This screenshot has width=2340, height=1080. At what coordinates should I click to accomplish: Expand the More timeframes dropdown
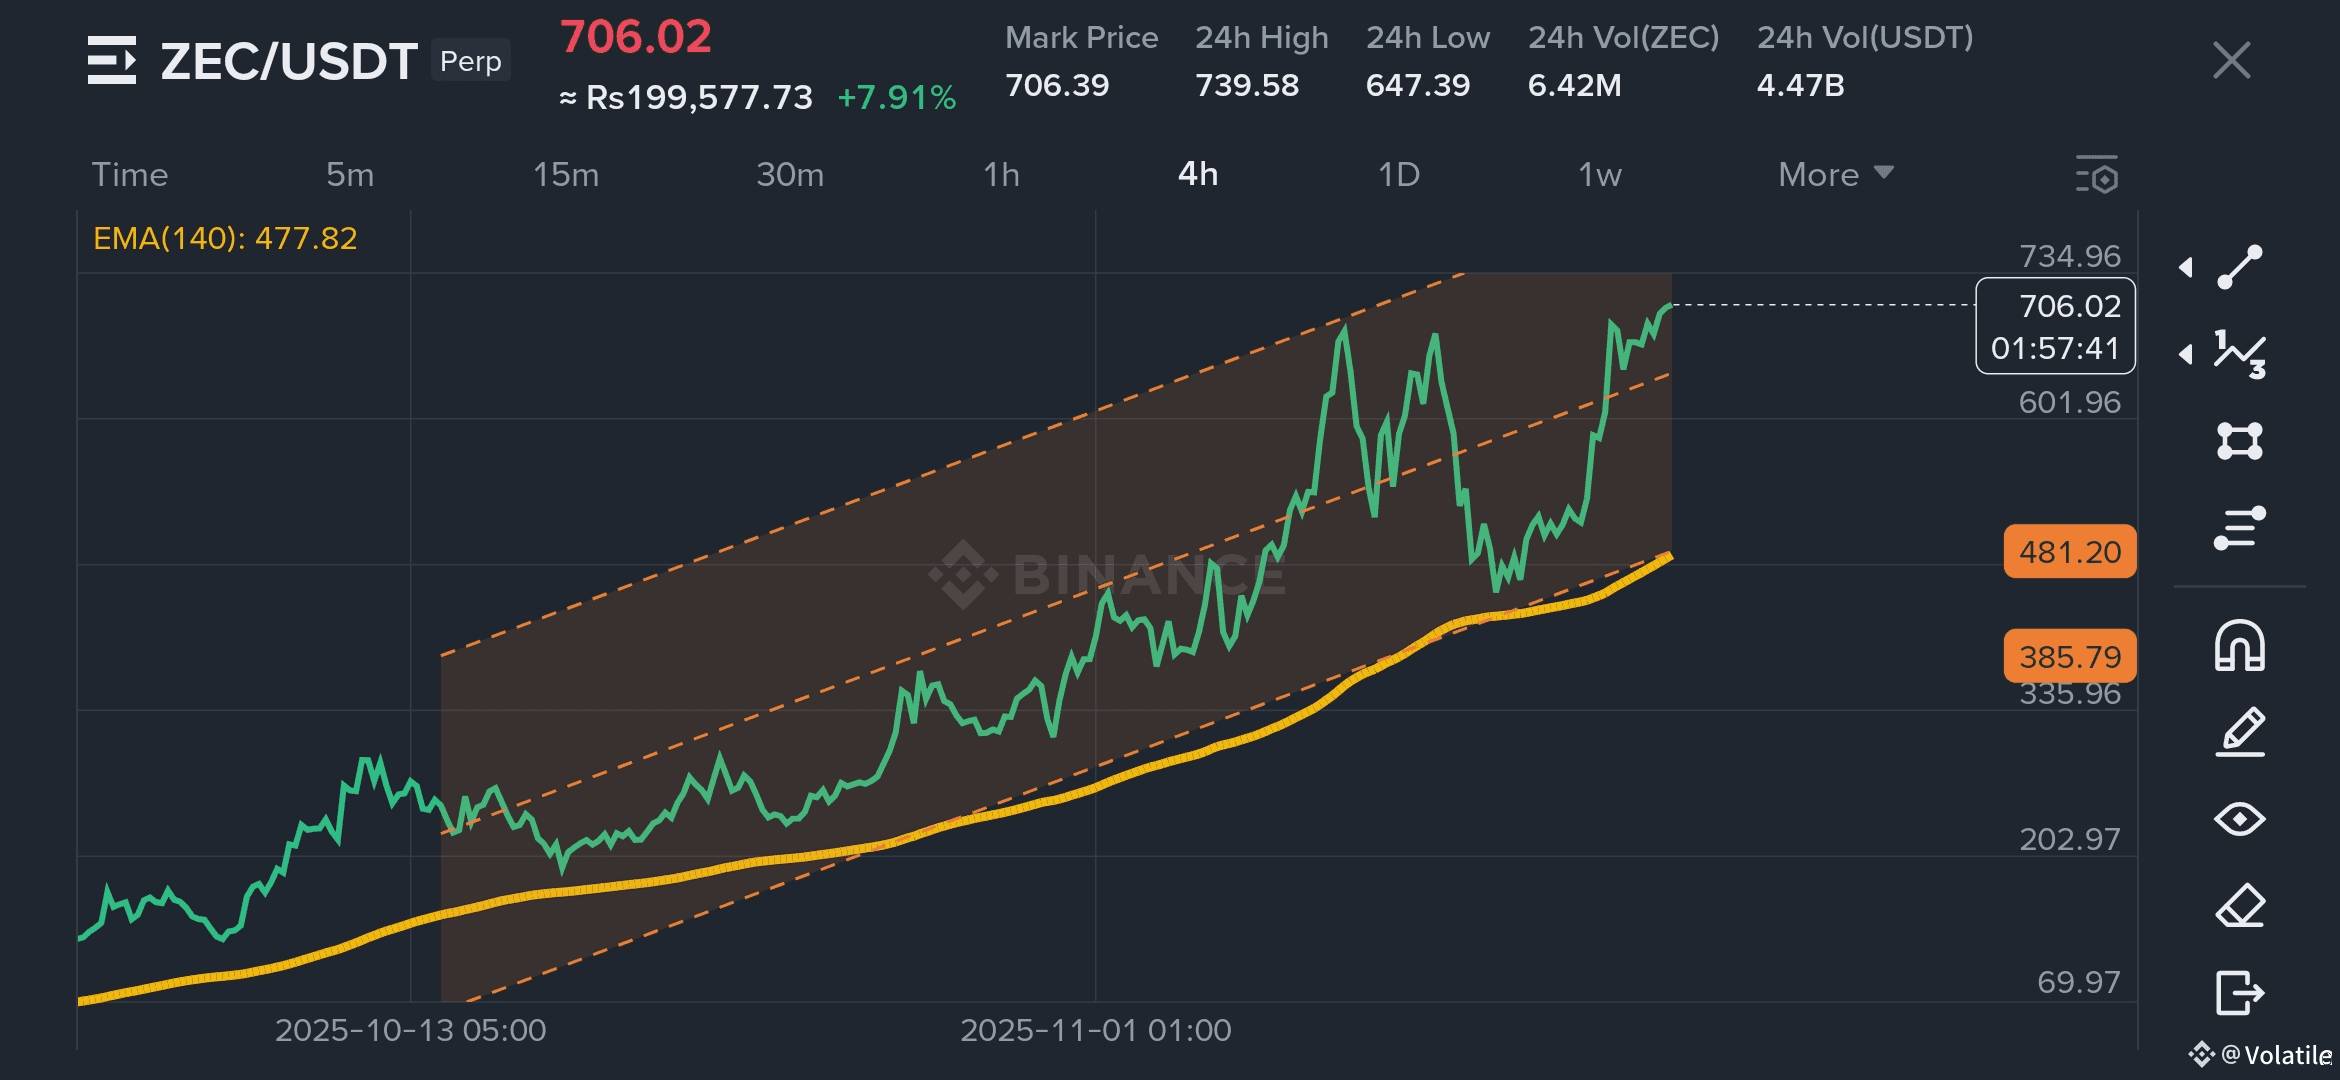tap(1835, 175)
